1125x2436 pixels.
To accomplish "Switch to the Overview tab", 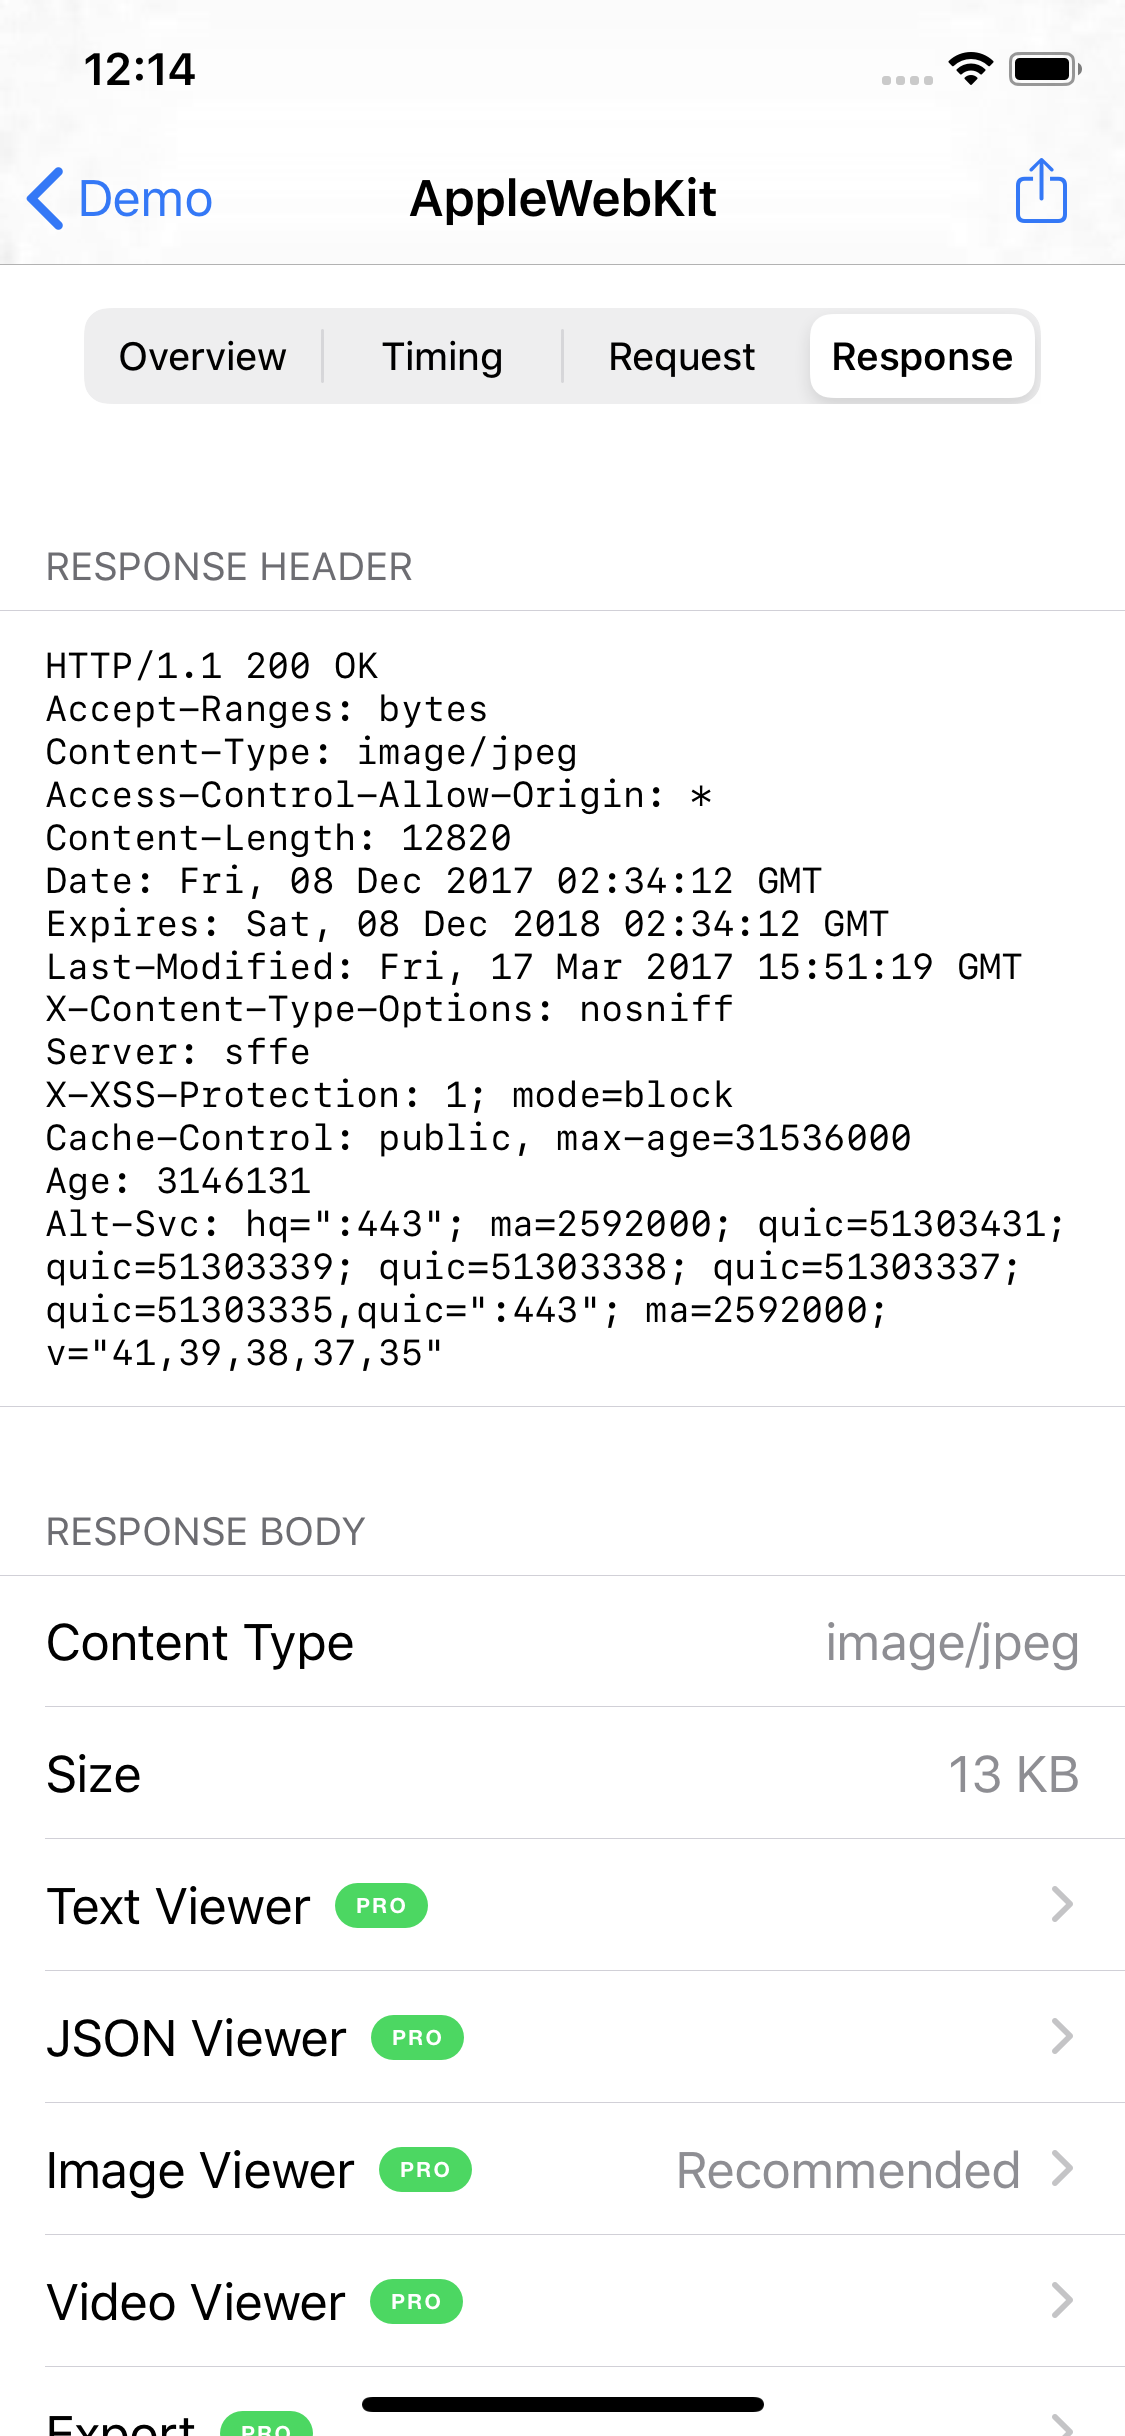I will coord(202,356).
